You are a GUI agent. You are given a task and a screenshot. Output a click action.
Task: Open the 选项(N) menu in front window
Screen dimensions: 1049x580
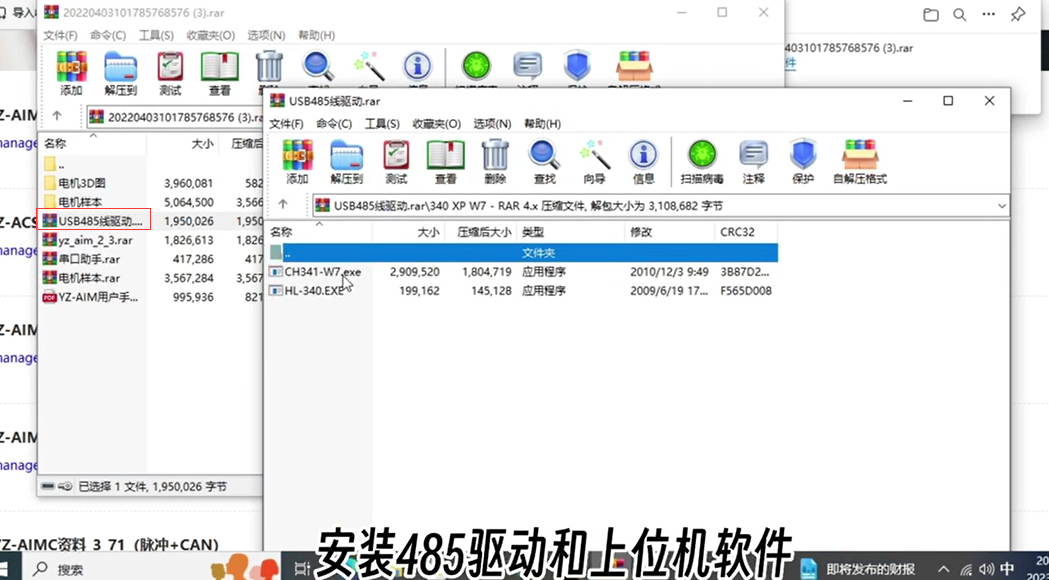(x=492, y=124)
